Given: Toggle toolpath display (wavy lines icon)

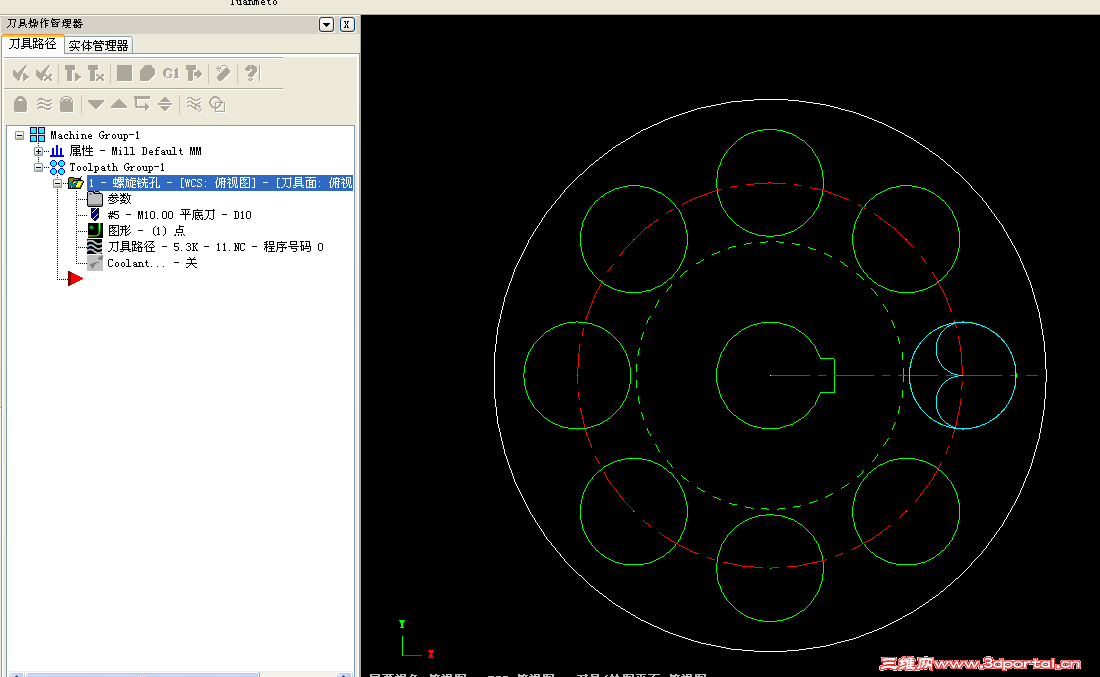Looking at the screenshot, I should (x=44, y=104).
